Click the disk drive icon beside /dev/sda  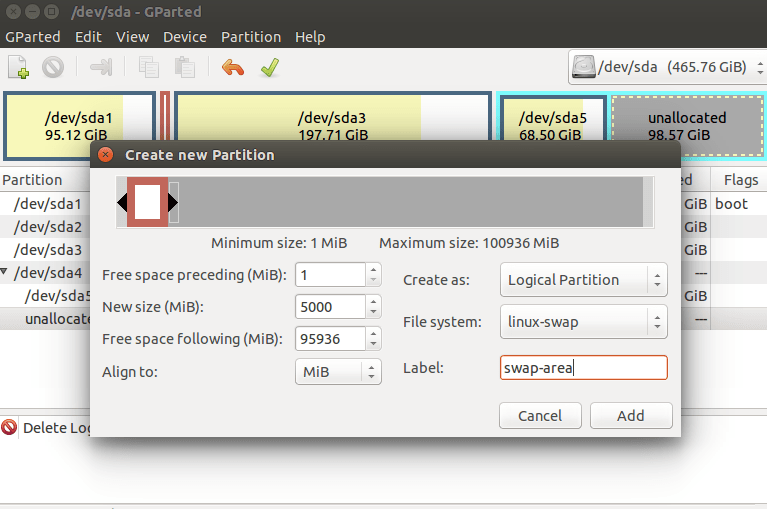coord(584,66)
